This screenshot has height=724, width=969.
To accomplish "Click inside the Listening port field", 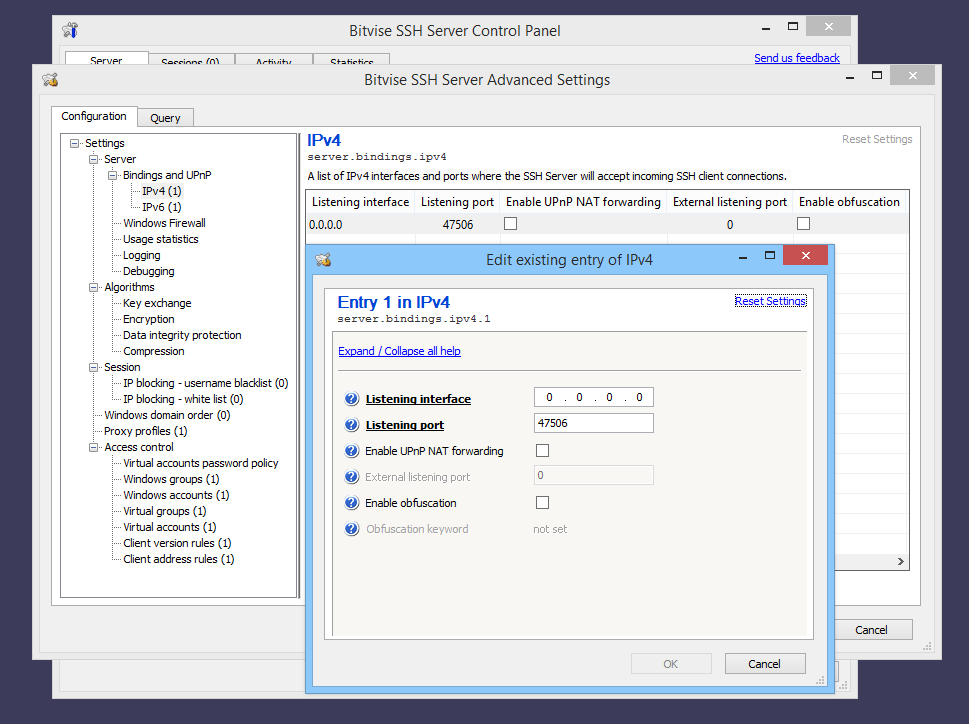I will [x=593, y=423].
